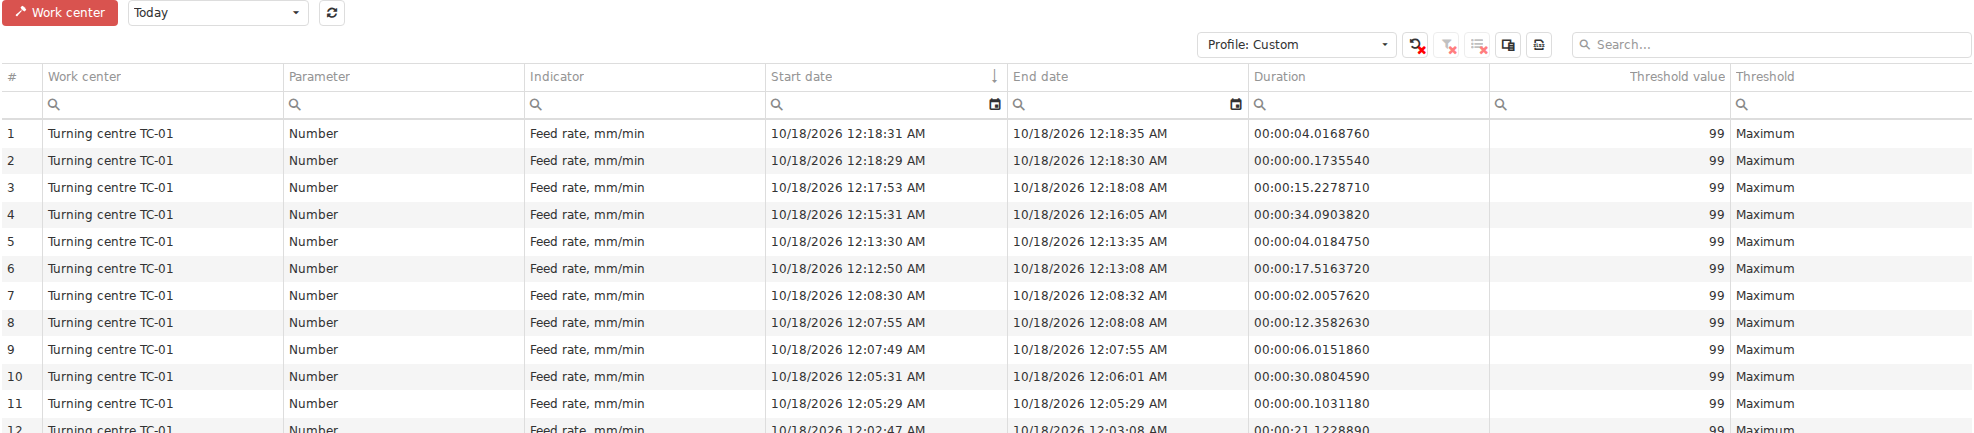Click the Indicator column filter magnifier

point(536,105)
